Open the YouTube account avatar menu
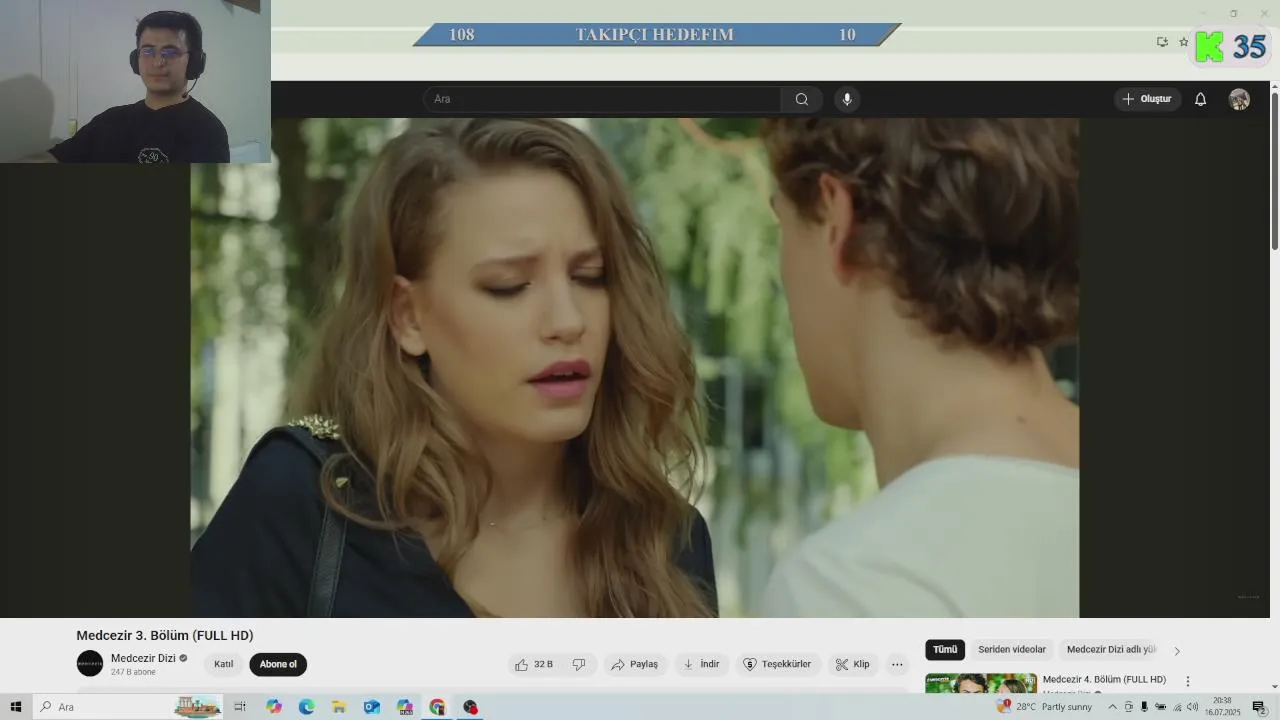 click(1239, 99)
